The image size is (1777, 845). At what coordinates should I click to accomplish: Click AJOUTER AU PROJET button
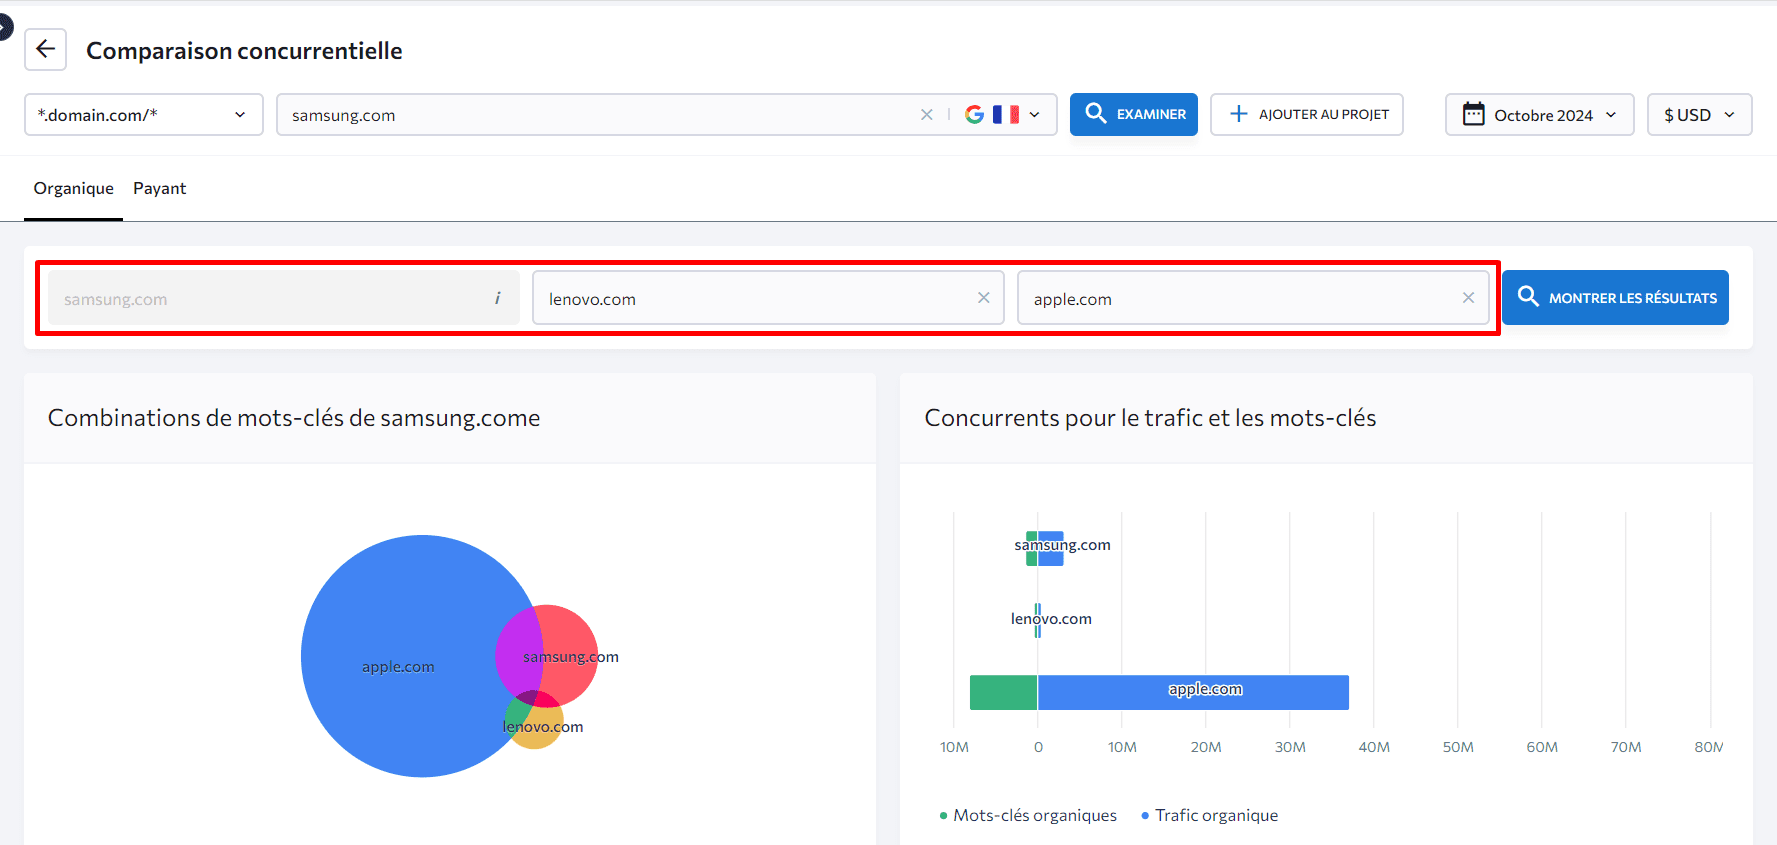pos(1307,114)
